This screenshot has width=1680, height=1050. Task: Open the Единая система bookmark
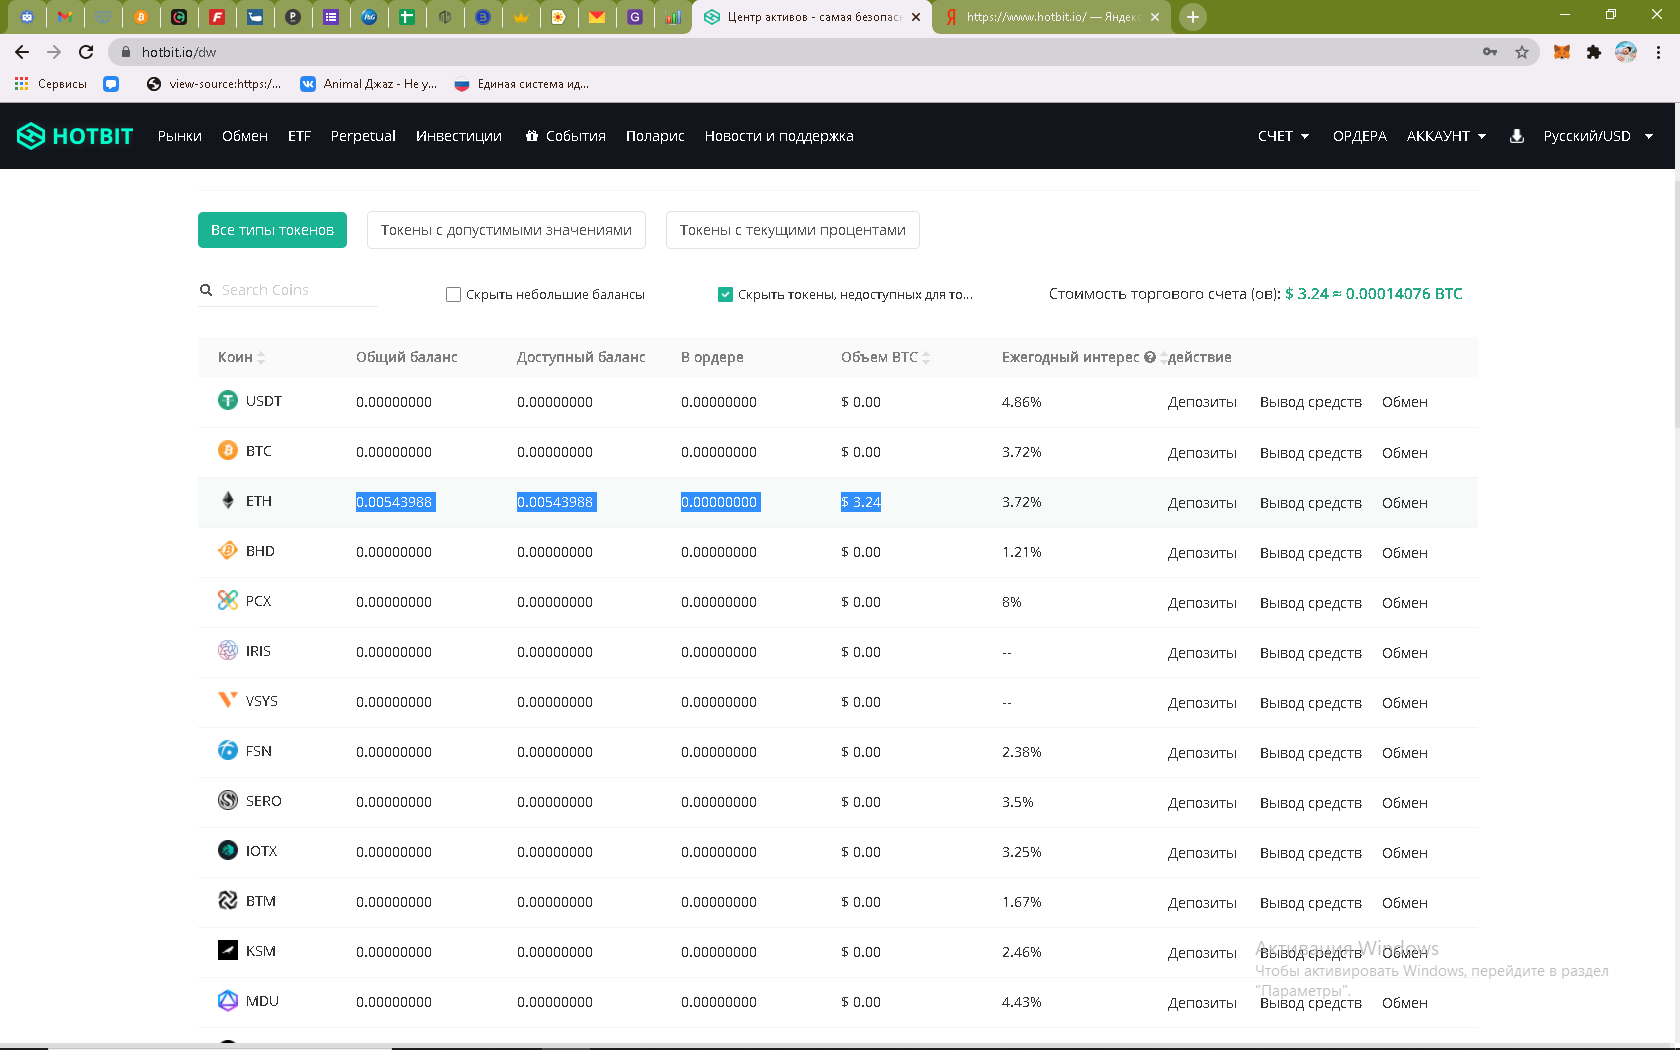pyautogui.click(x=522, y=84)
